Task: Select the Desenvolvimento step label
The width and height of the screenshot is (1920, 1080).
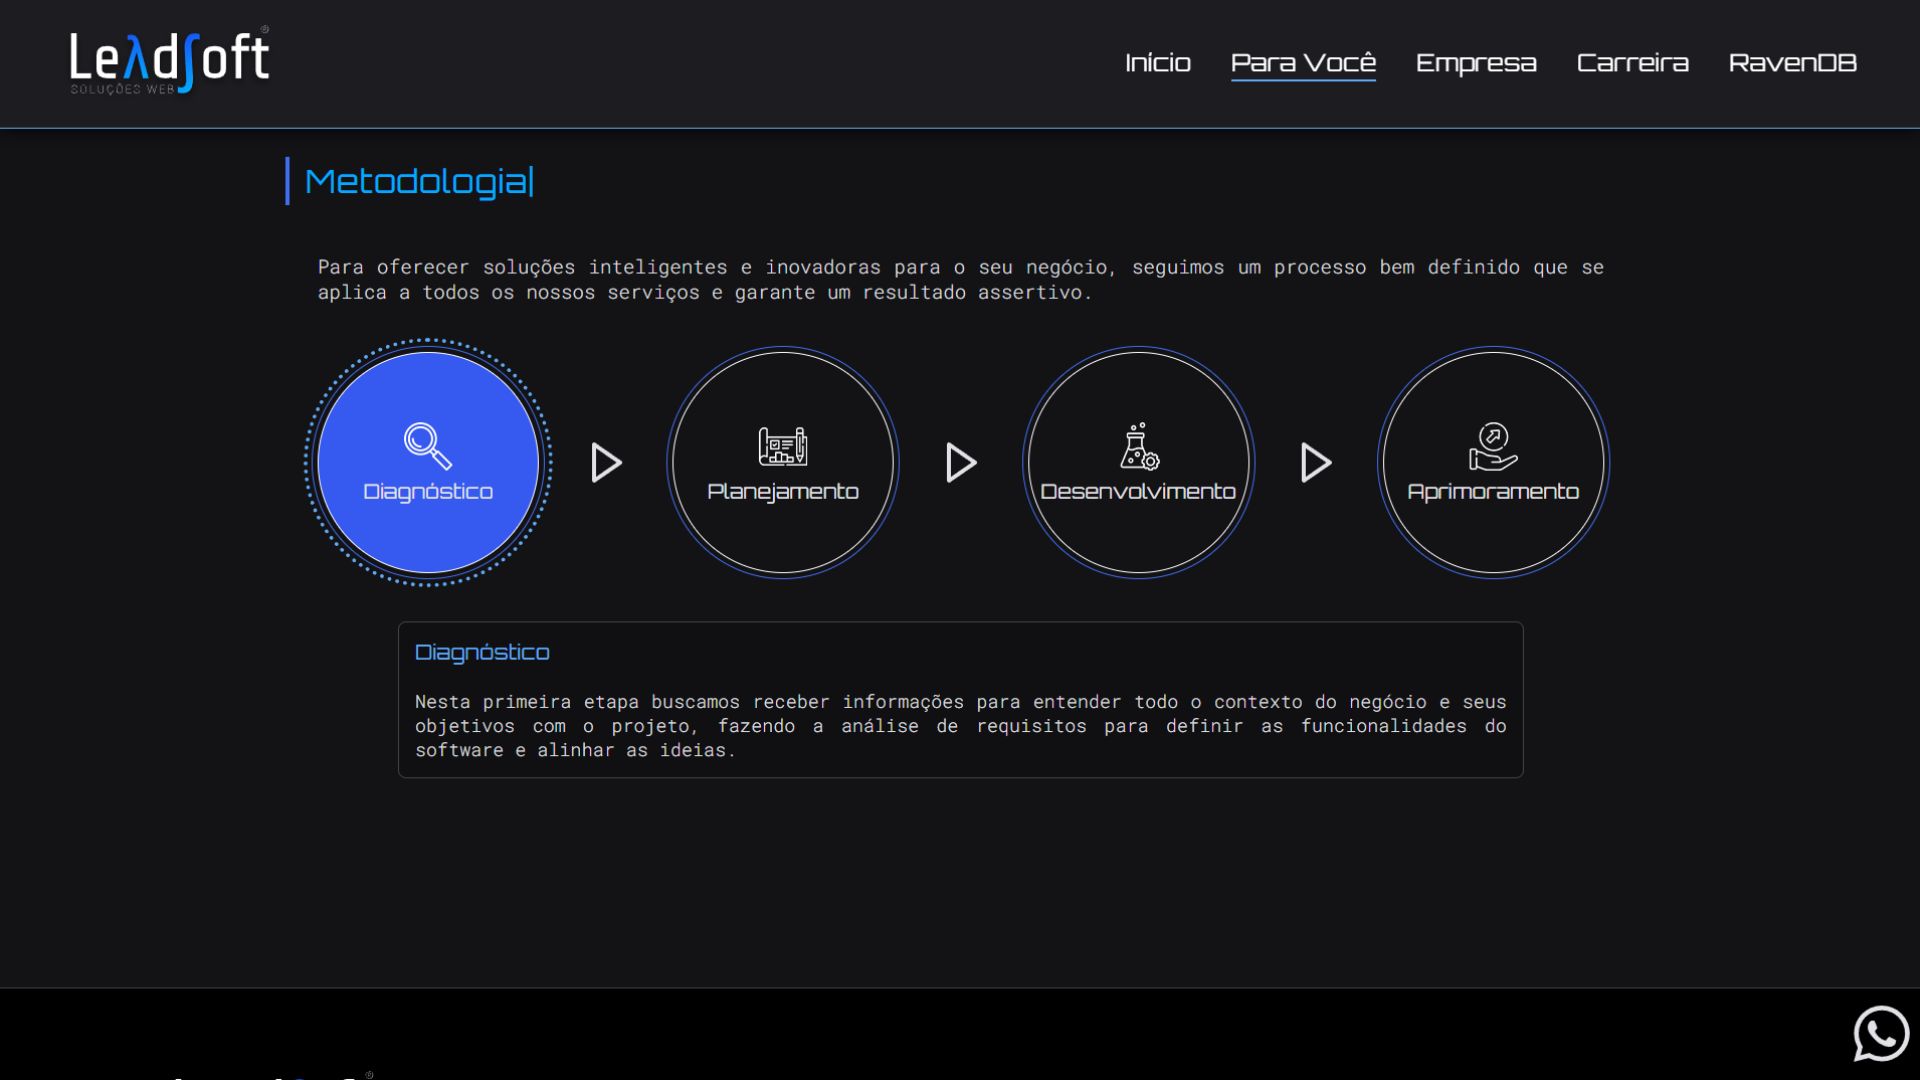Action: 1138,492
